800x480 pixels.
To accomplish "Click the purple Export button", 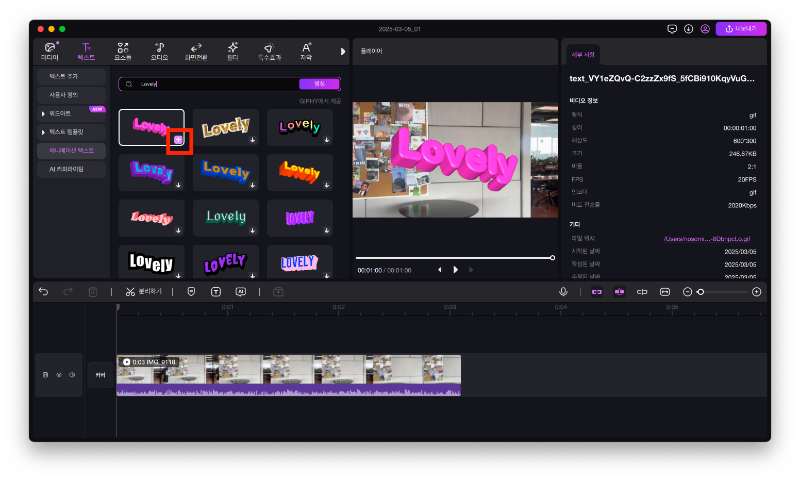I will [x=741, y=29].
